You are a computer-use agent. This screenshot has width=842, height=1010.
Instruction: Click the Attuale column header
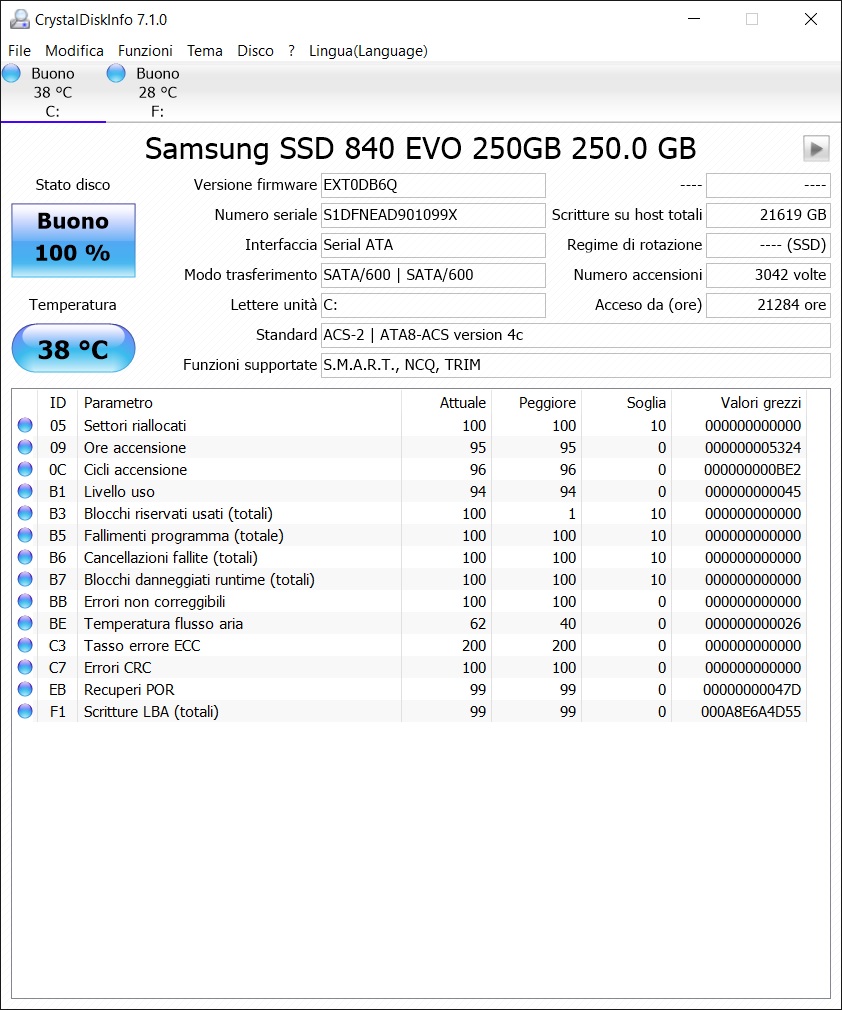click(x=446, y=403)
